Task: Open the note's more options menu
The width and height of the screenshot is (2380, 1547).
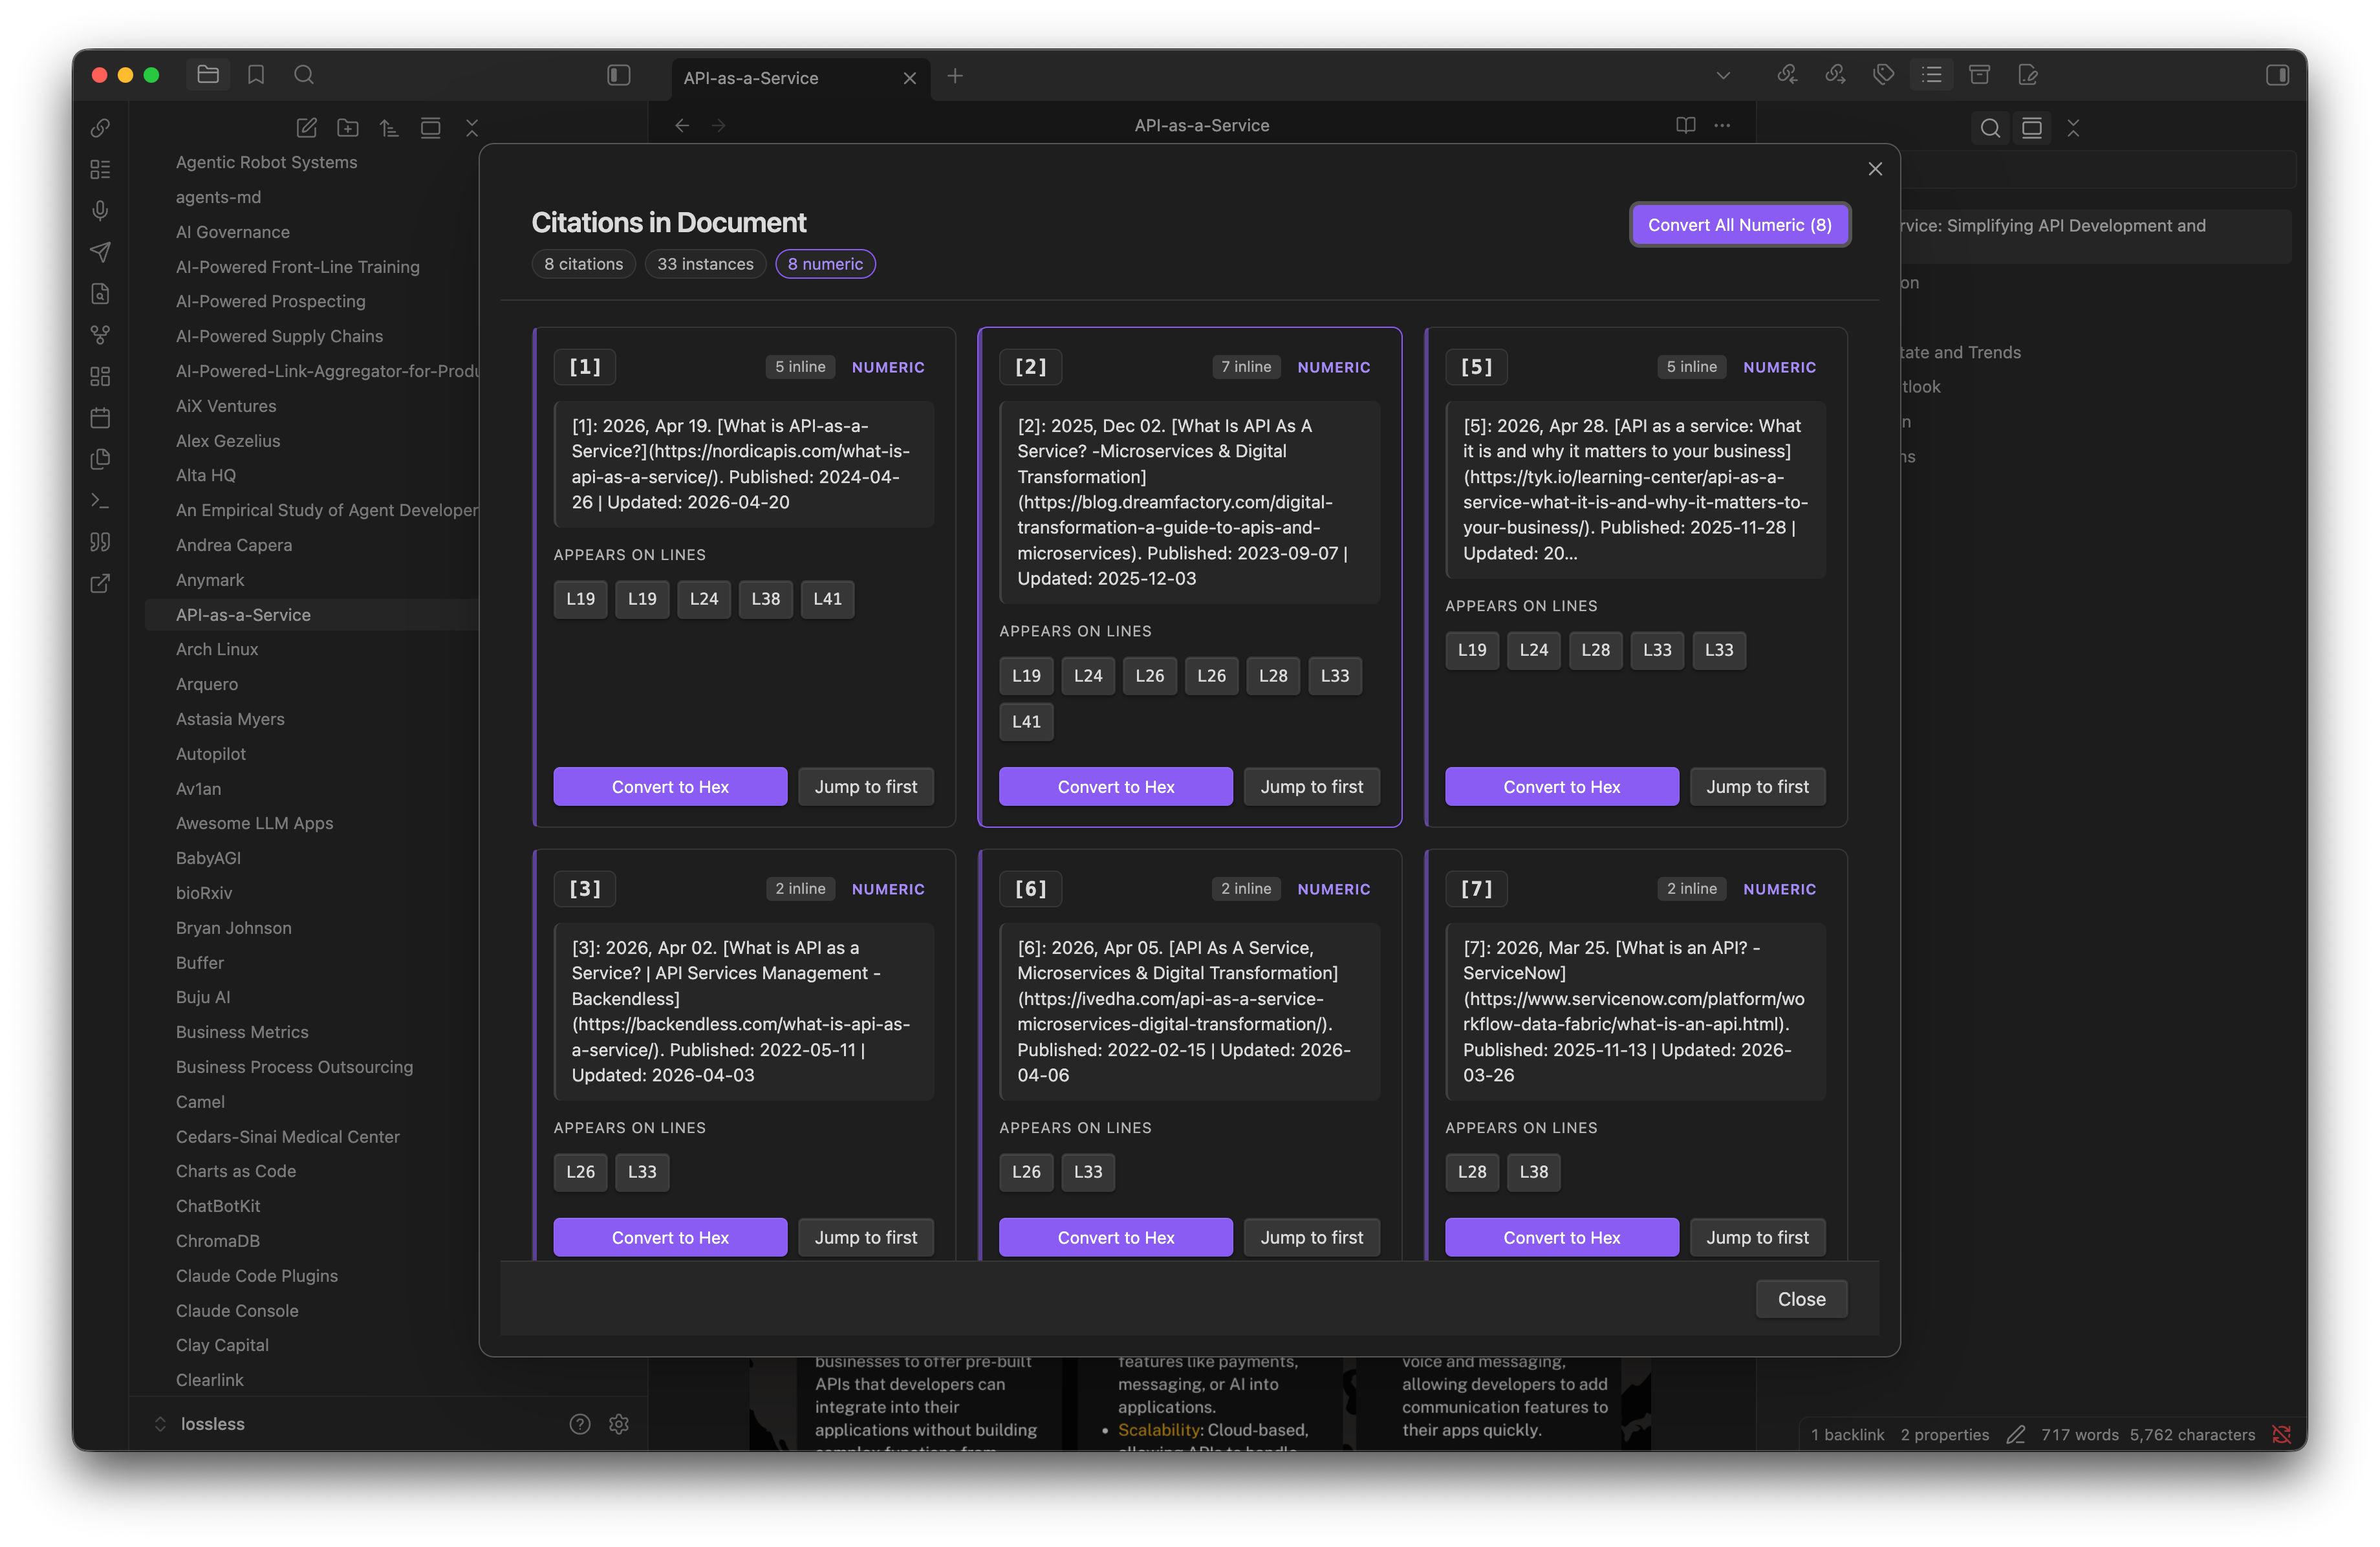Action: 1722,125
